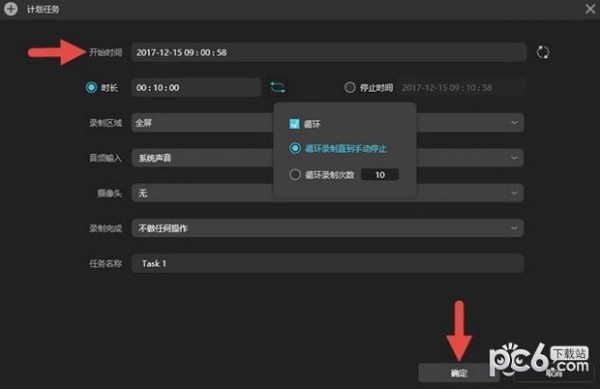Viewport: 600px width, 389px height.
Task: Open the 摄像头 dropdown showing 无
Action: tap(328, 193)
